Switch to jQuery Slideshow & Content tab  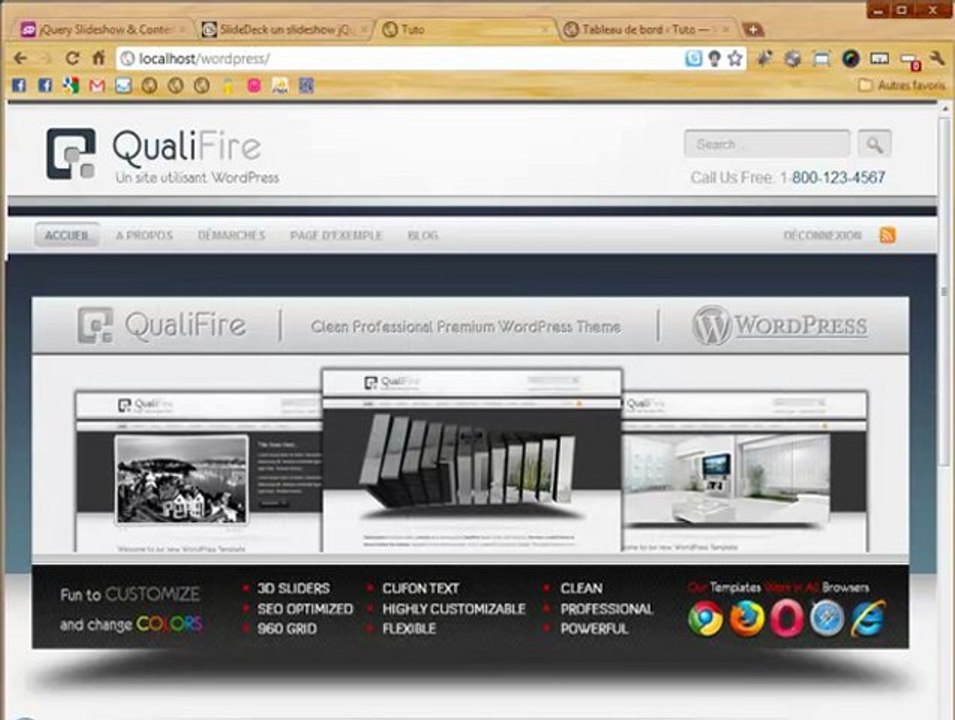click(104, 29)
